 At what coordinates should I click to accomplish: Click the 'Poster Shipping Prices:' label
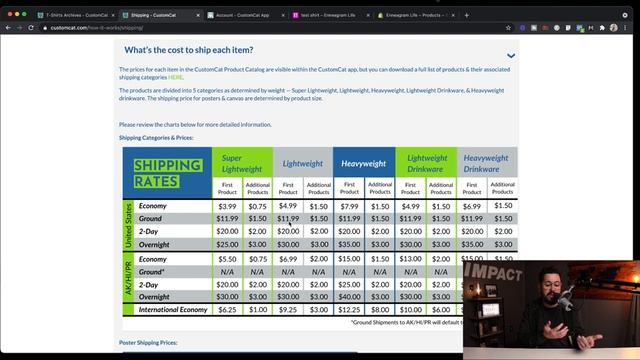tap(148, 342)
